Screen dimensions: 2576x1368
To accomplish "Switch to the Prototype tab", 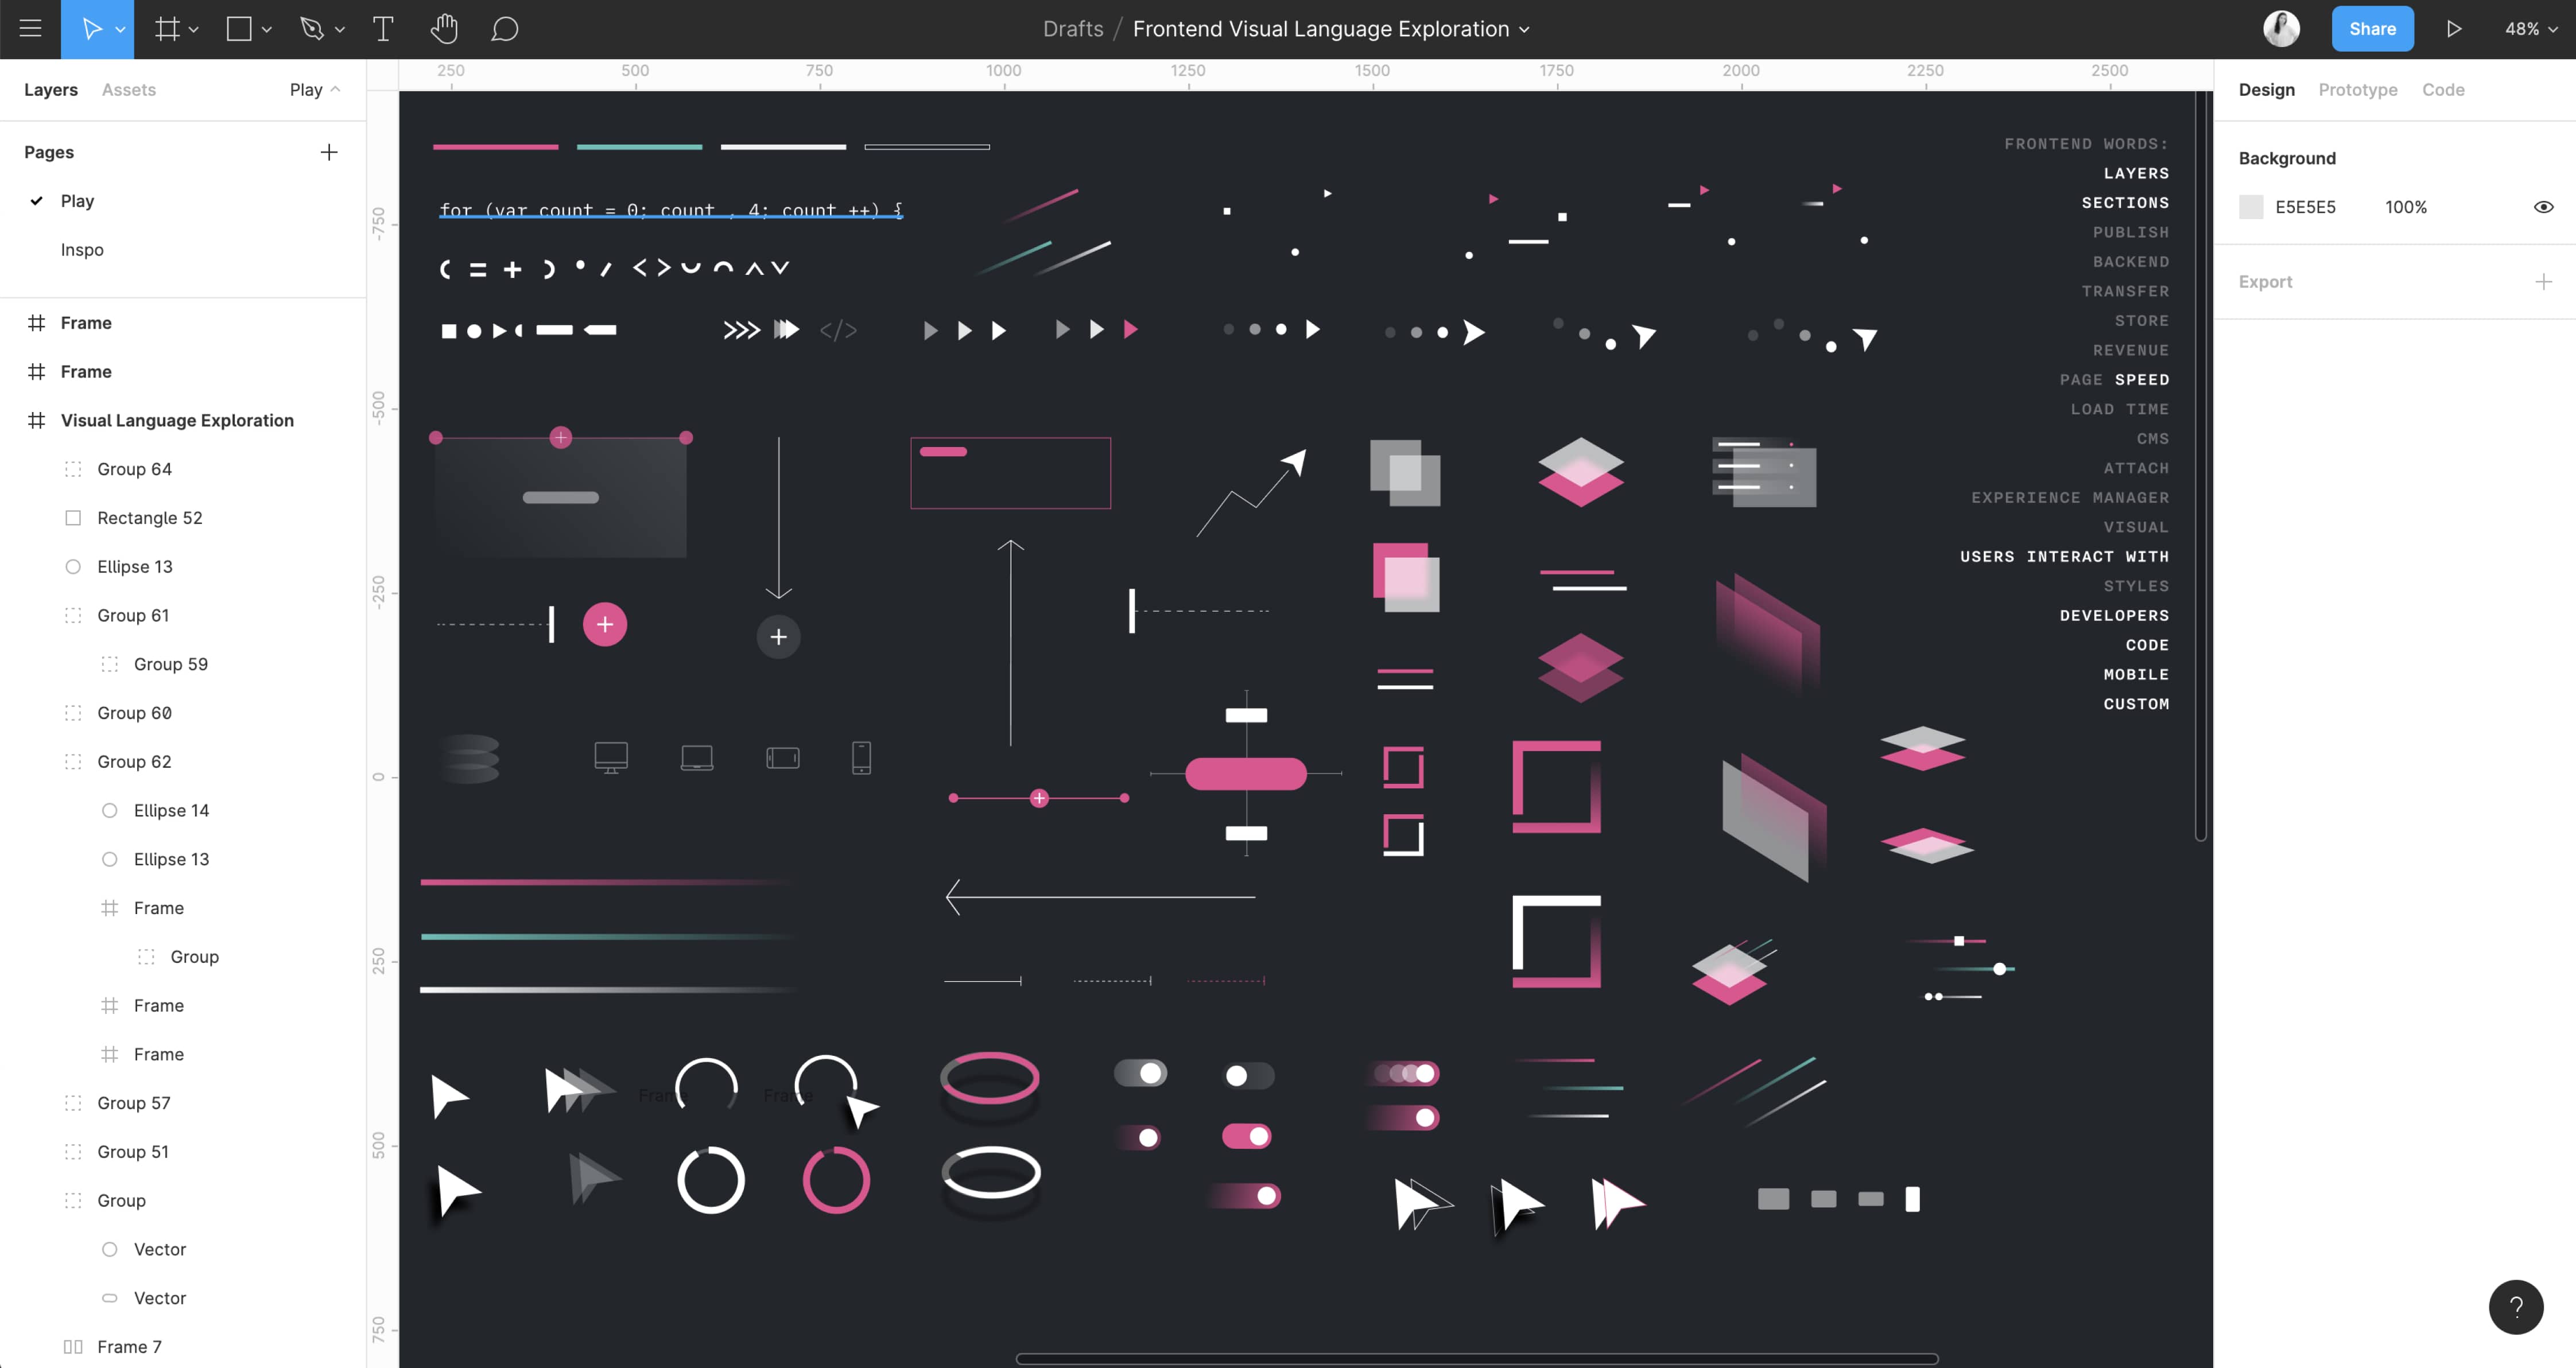I will 2357,89.
